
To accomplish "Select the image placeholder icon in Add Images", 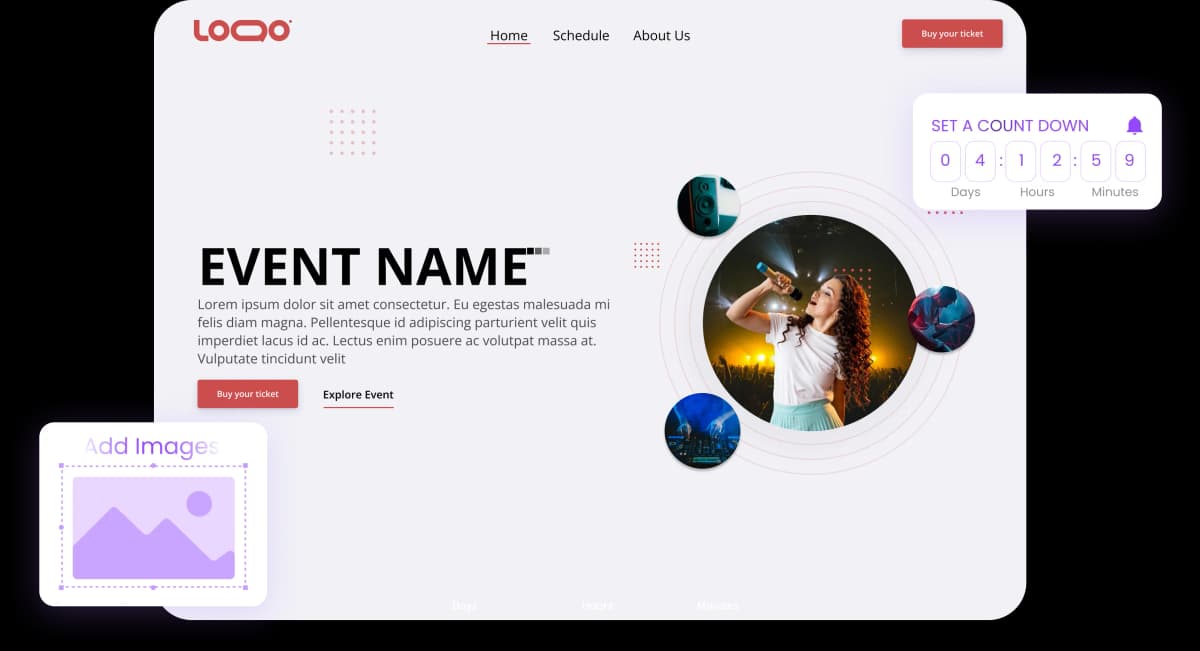I will pyautogui.click(x=153, y=527).
